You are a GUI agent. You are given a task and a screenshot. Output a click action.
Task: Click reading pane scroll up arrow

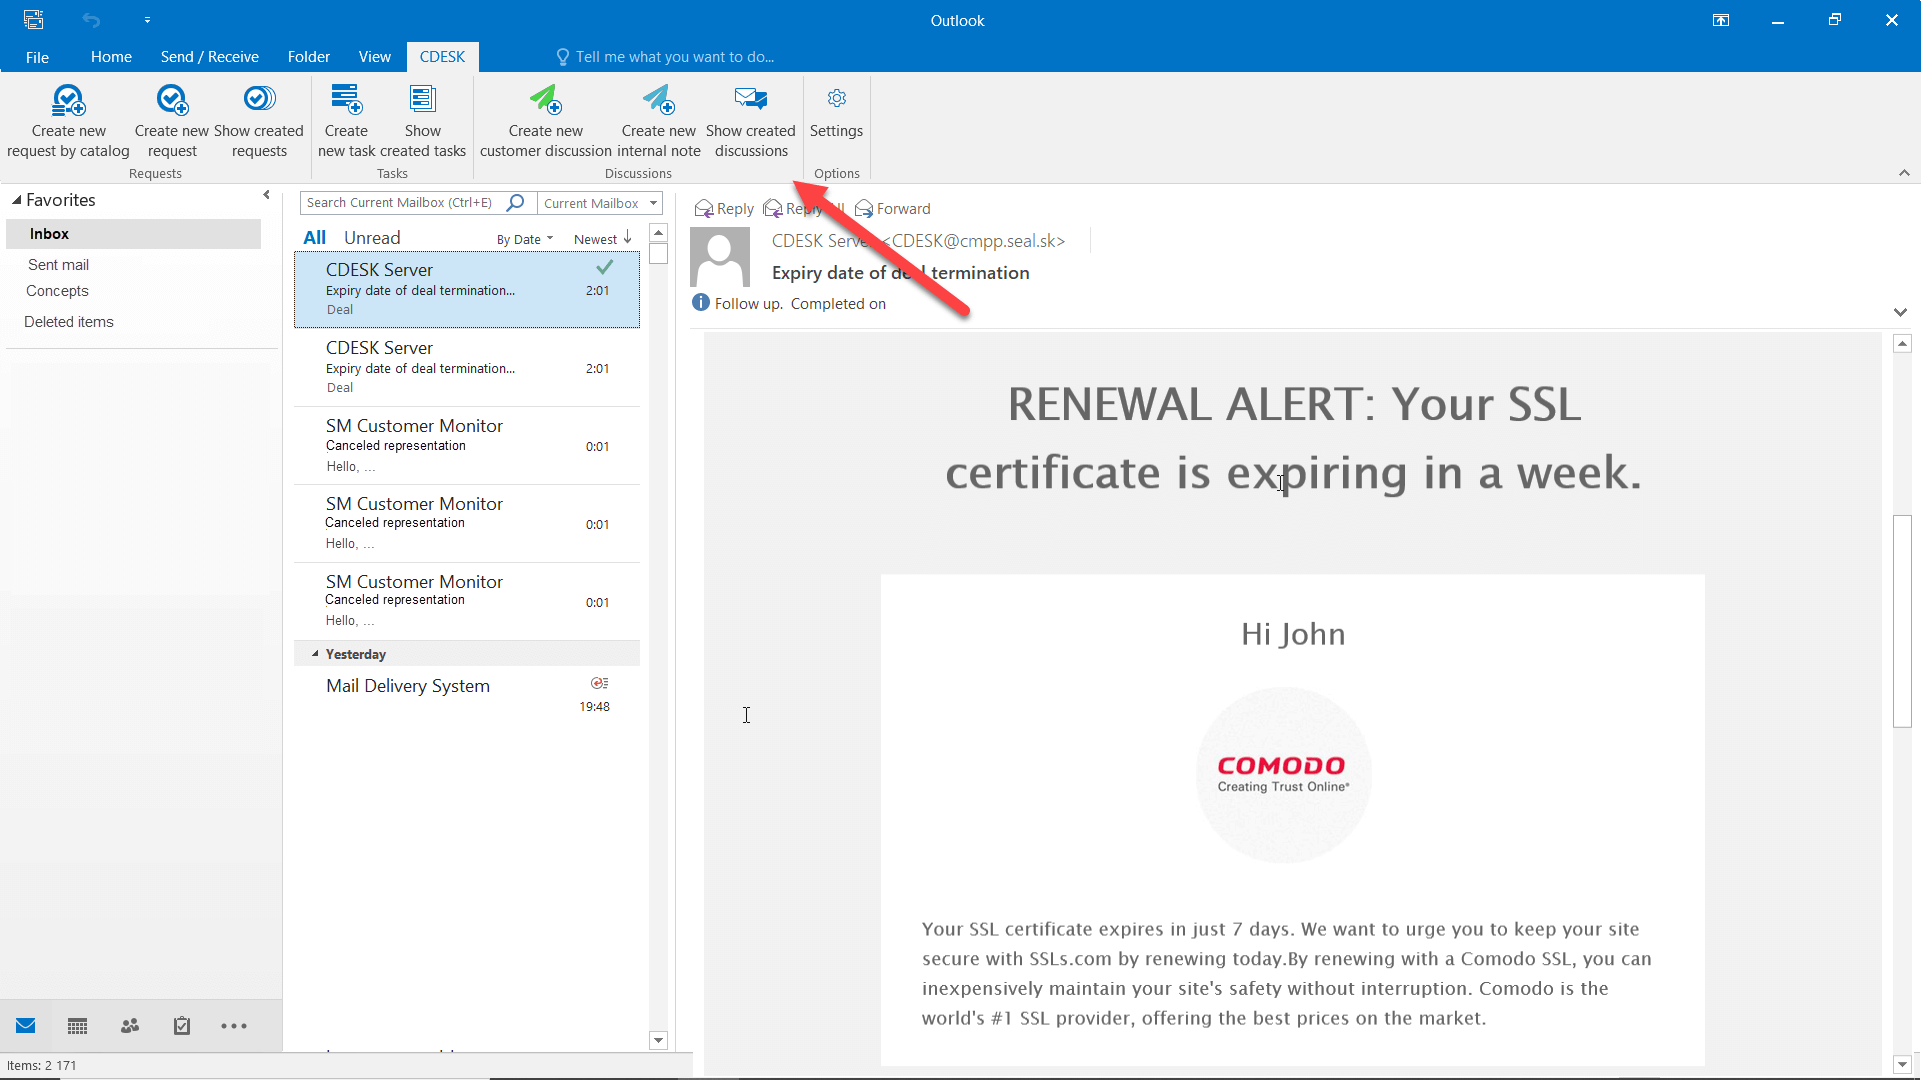click(1902, 343)
